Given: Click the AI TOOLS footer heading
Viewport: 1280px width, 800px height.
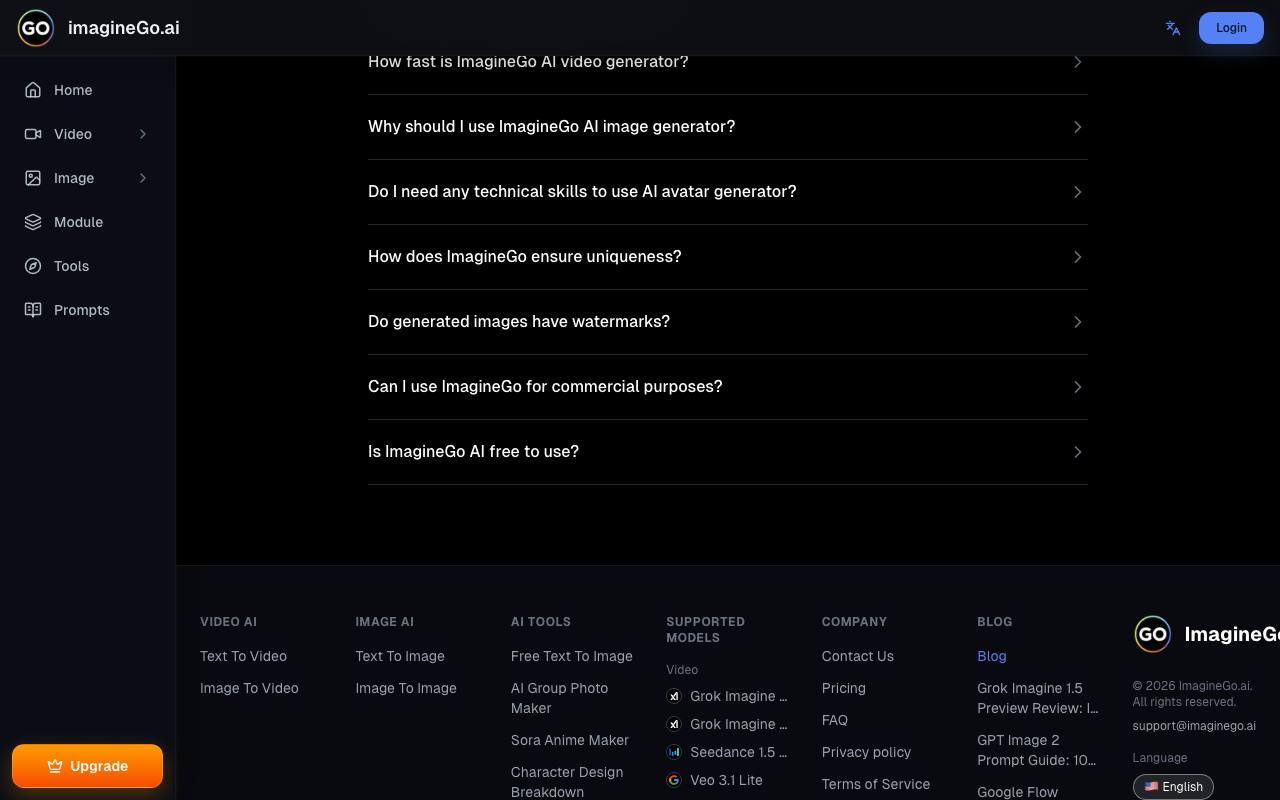Looking at the screenshot, I should click(541, 622).
